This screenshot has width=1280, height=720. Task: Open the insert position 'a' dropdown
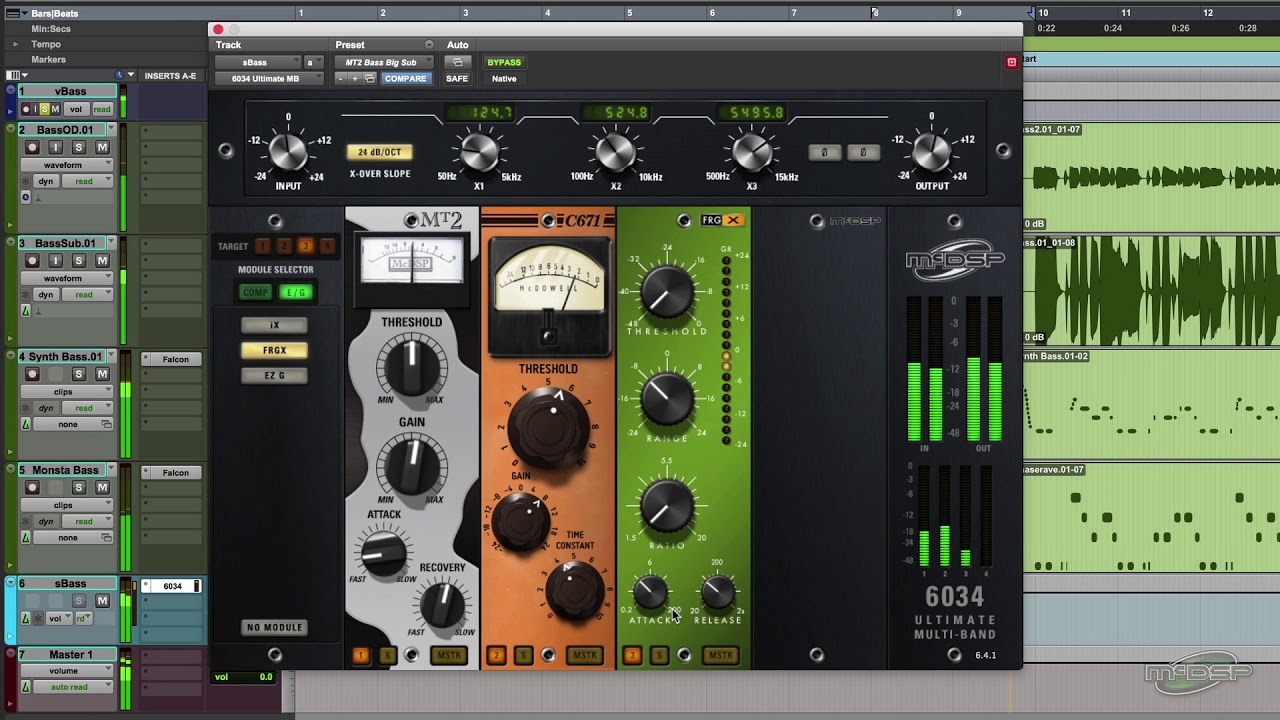314,62
